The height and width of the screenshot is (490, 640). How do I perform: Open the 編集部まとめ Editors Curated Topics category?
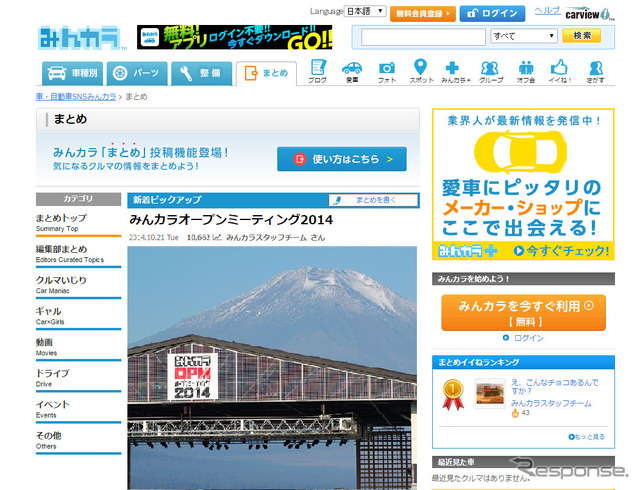click(x=78, y=254)
